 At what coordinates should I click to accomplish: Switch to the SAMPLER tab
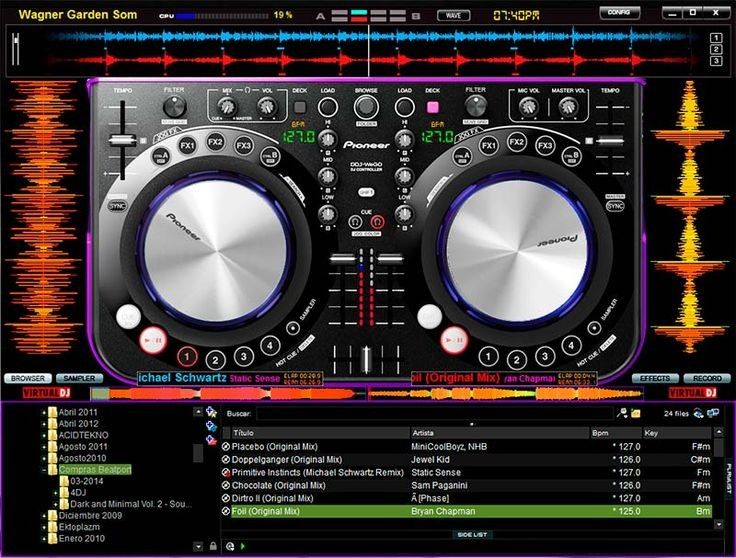click(79, 378)
